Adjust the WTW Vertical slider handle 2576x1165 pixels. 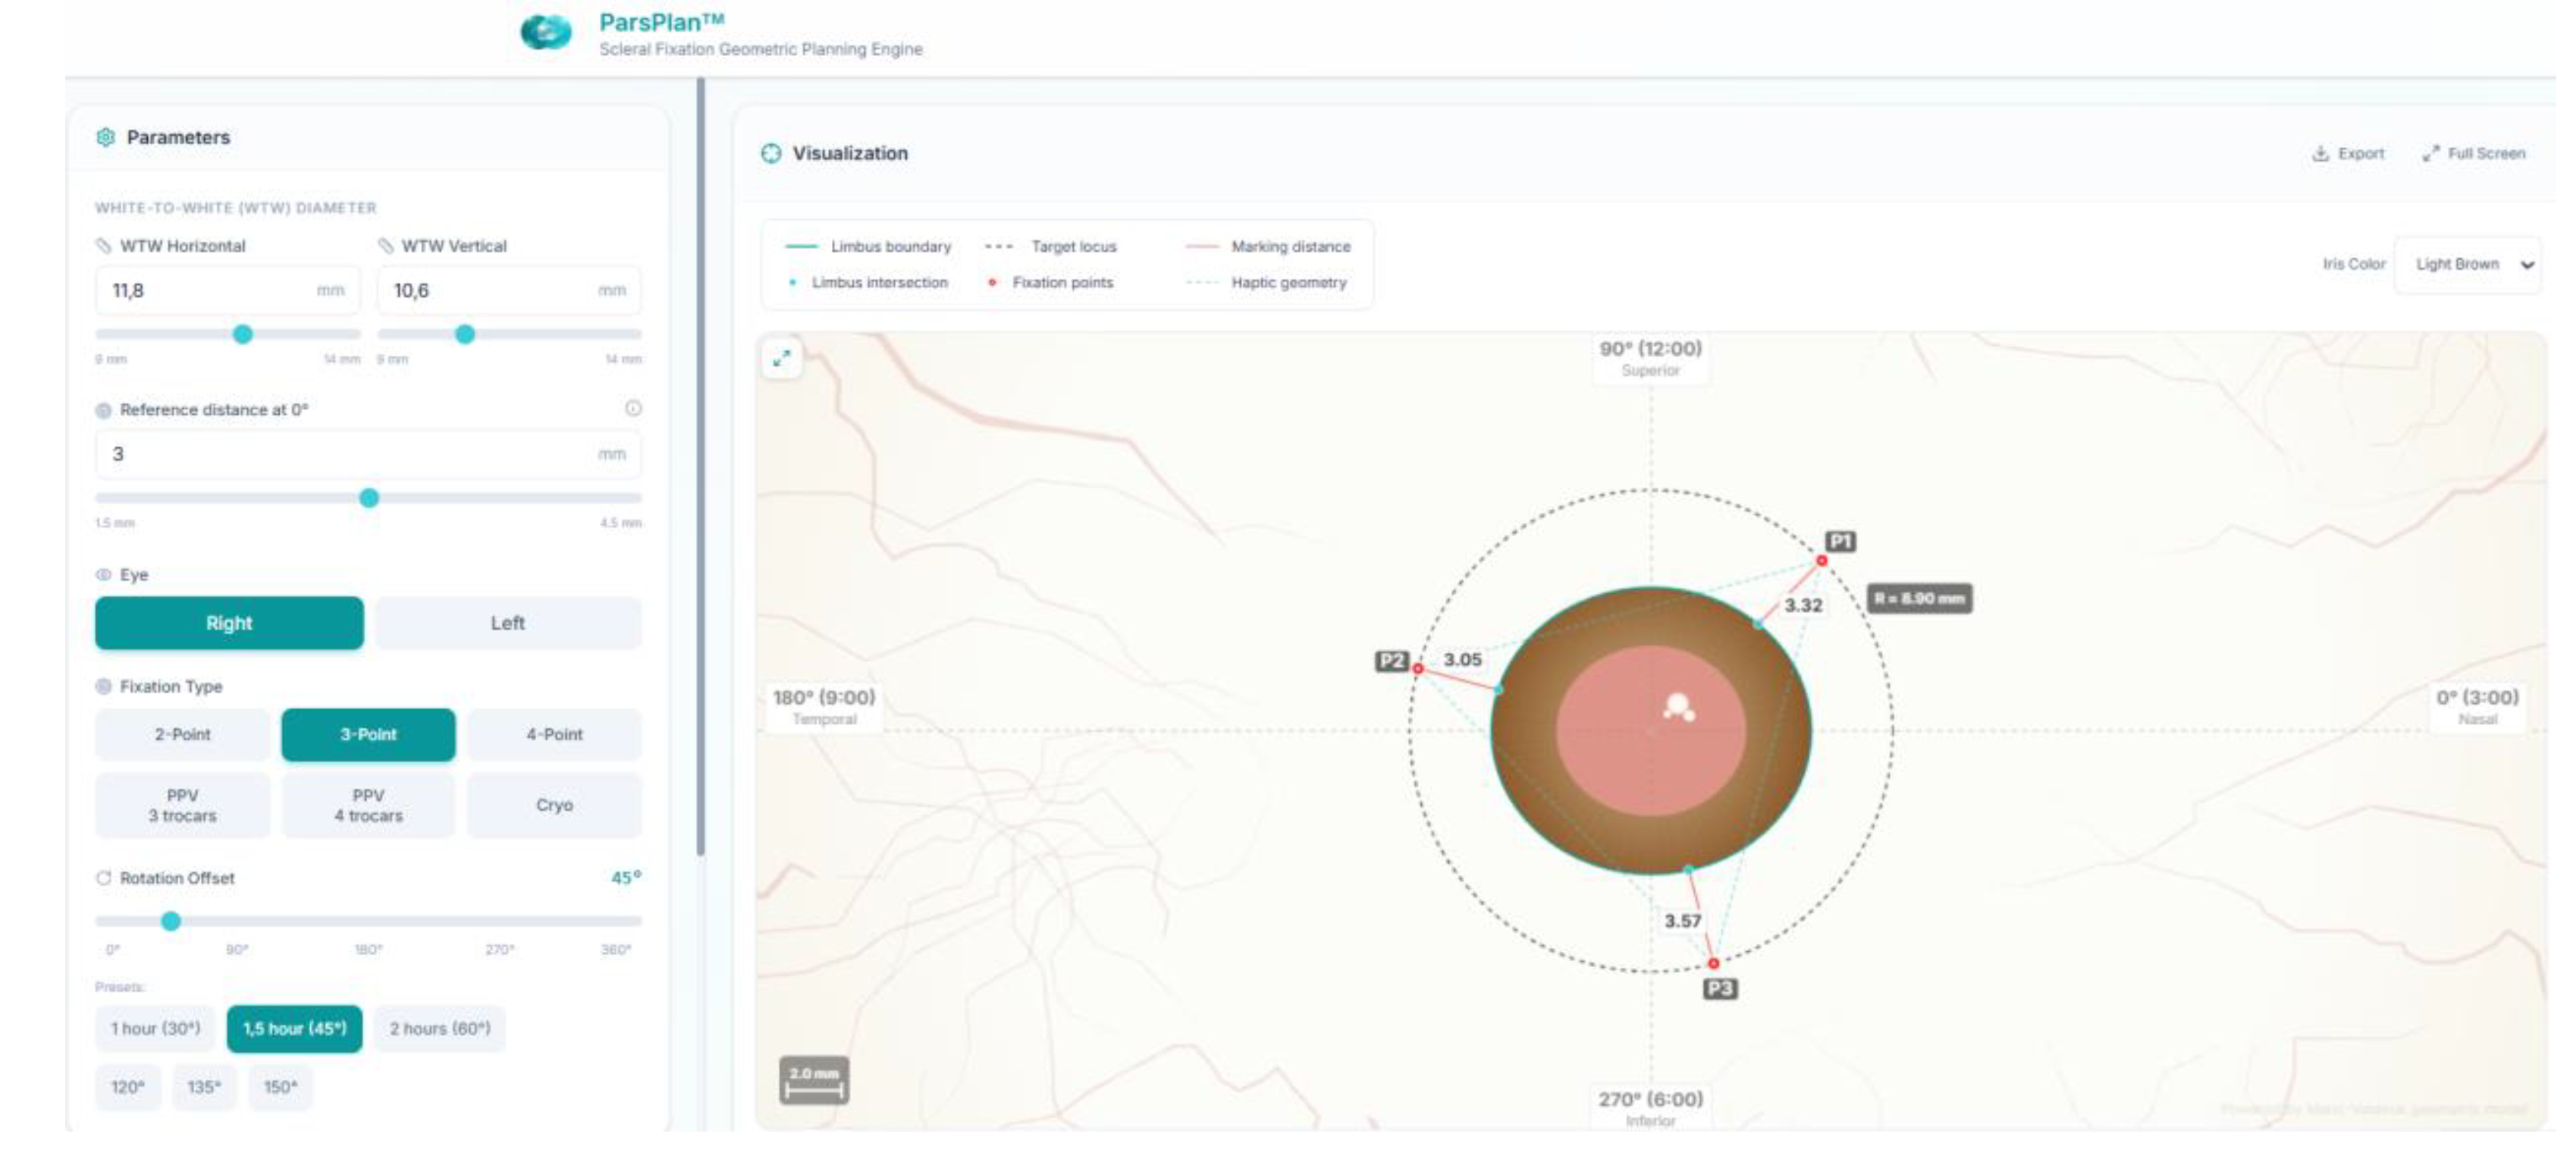465,334
